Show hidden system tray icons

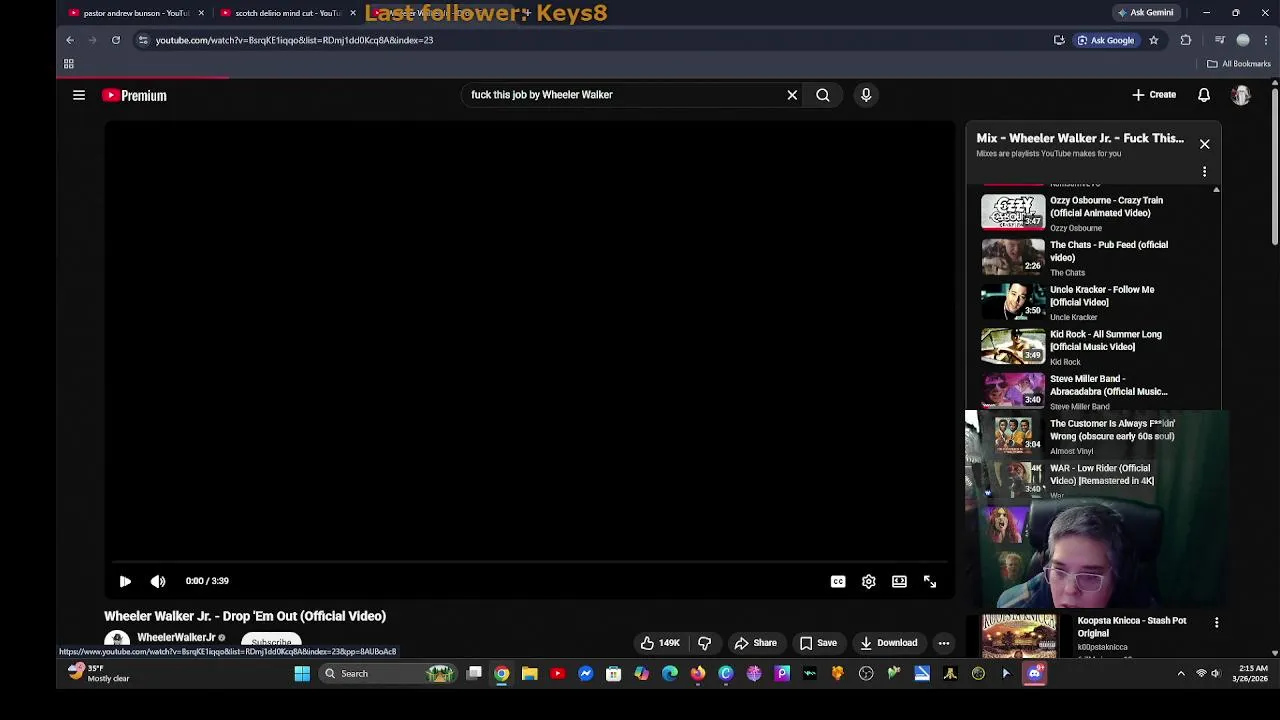point(1181,674)
